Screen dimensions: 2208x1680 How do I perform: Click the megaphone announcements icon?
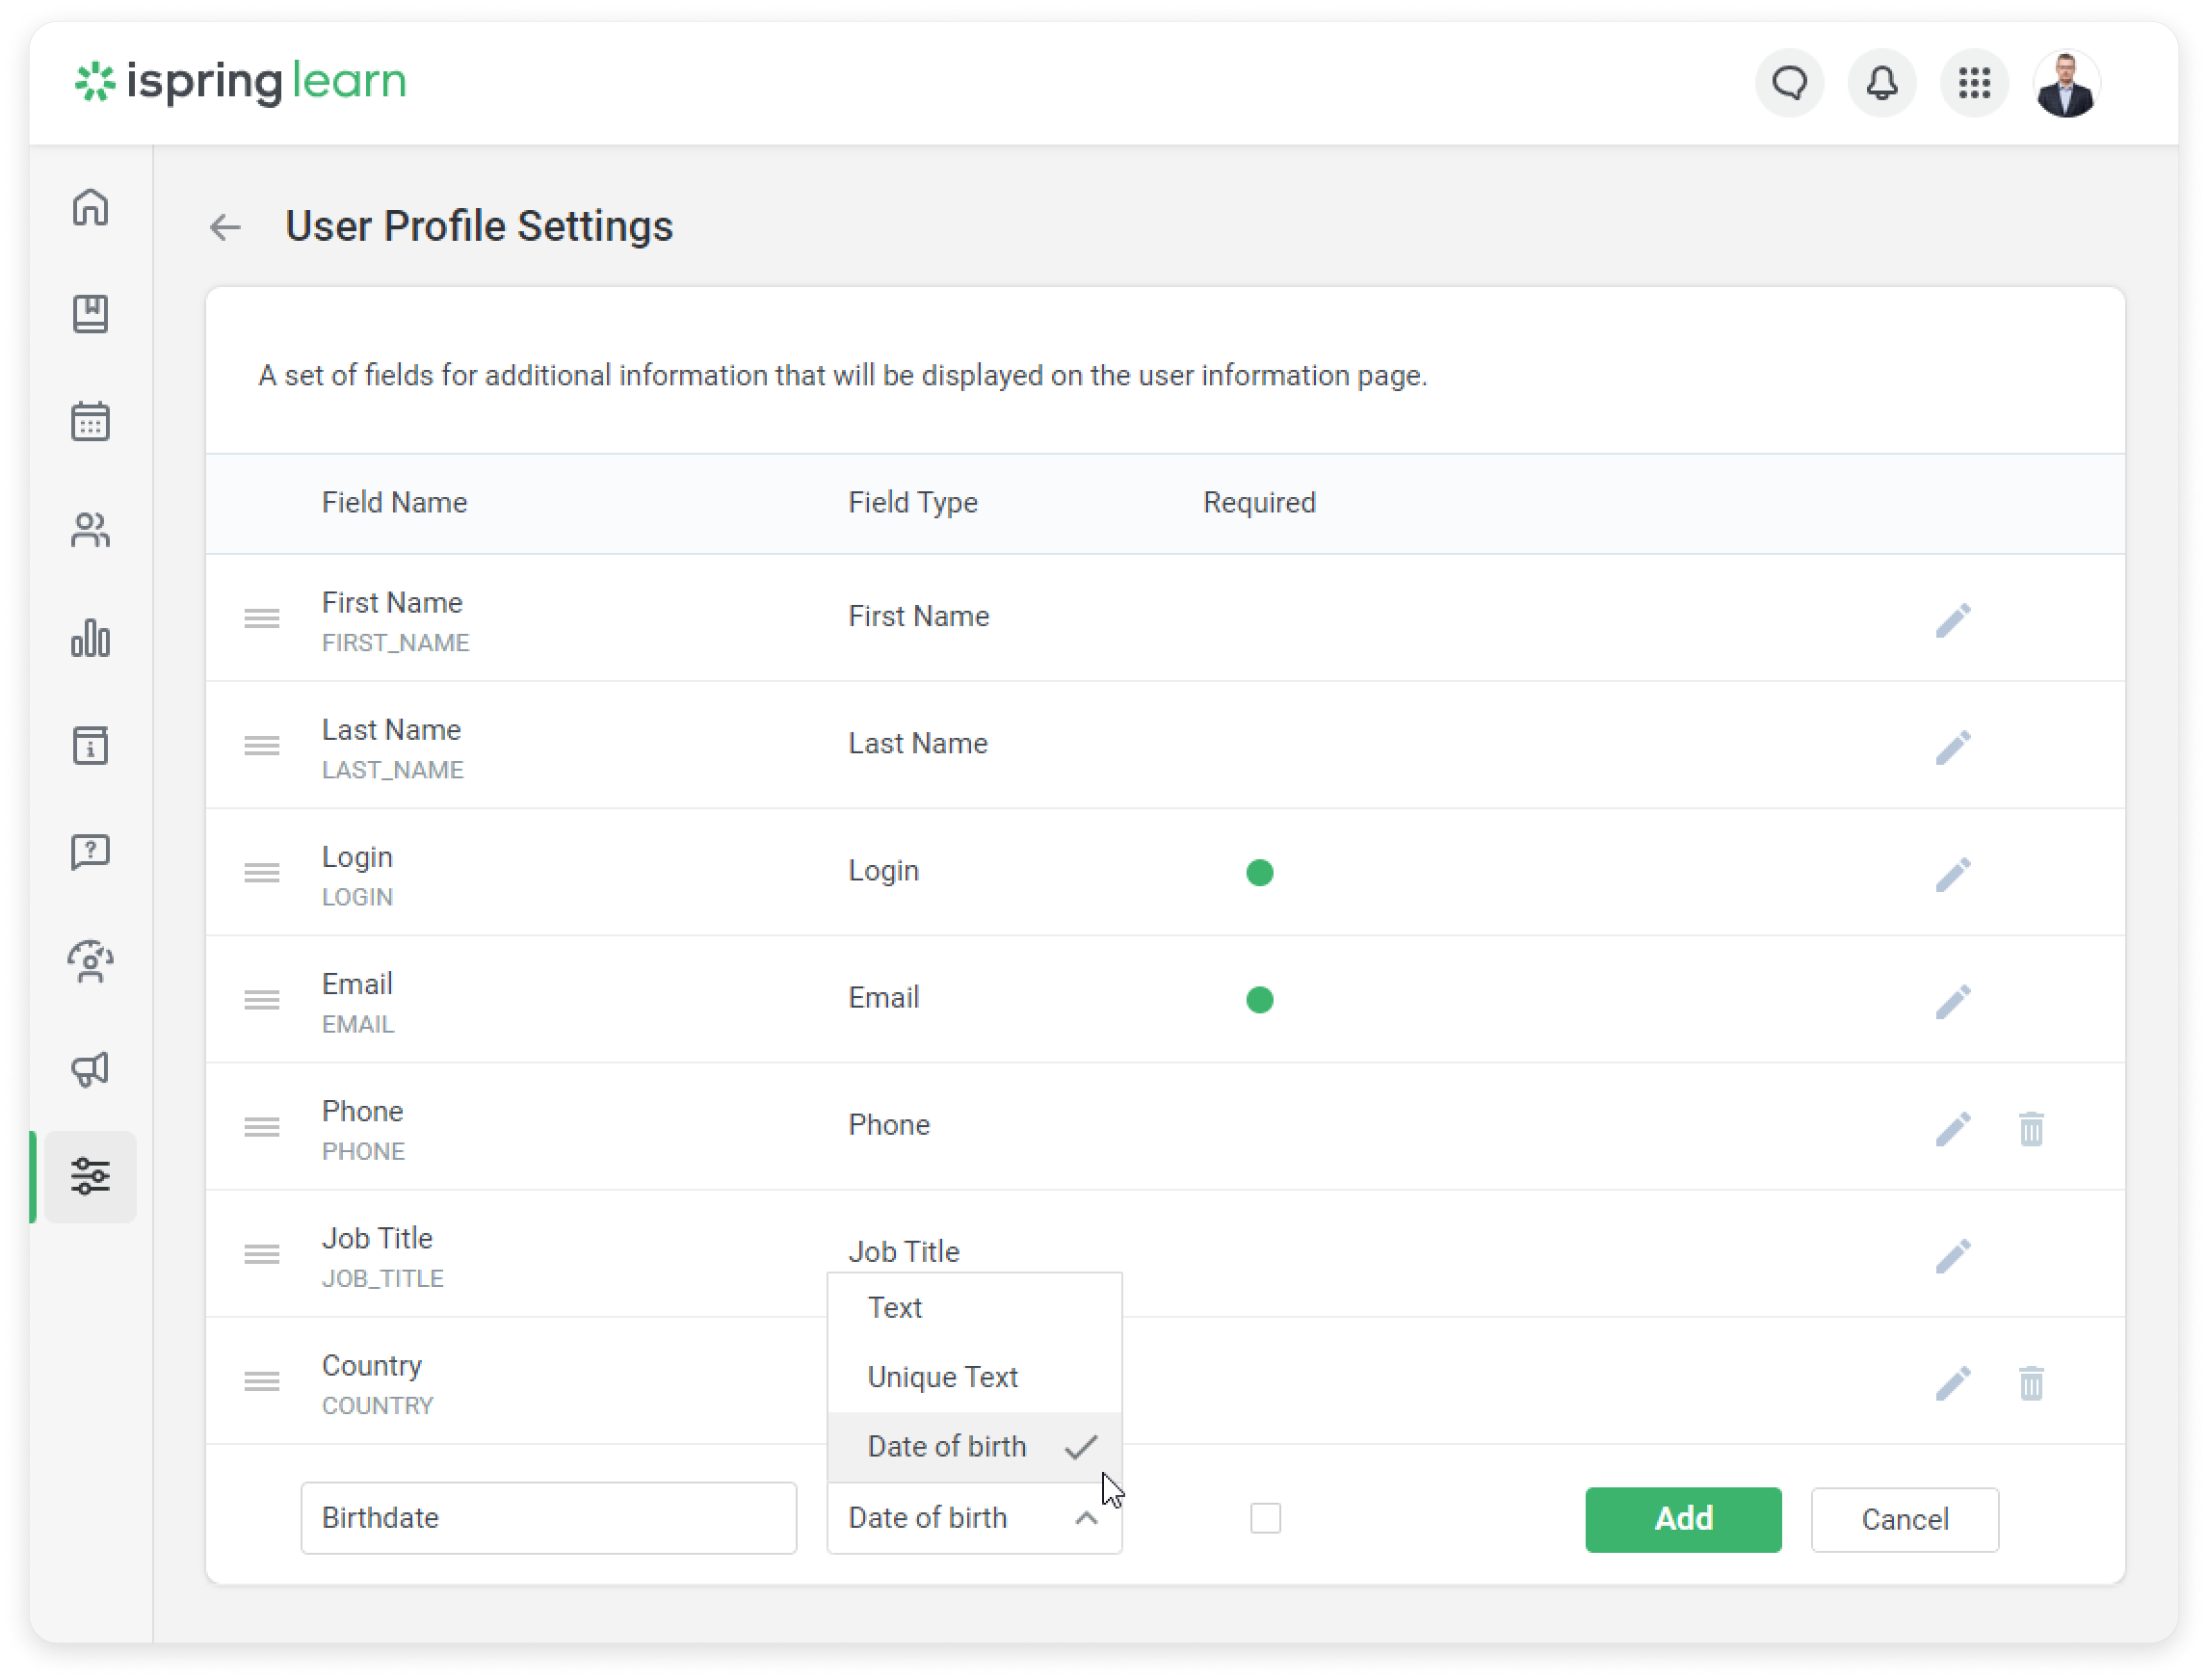coord(90,1069)
